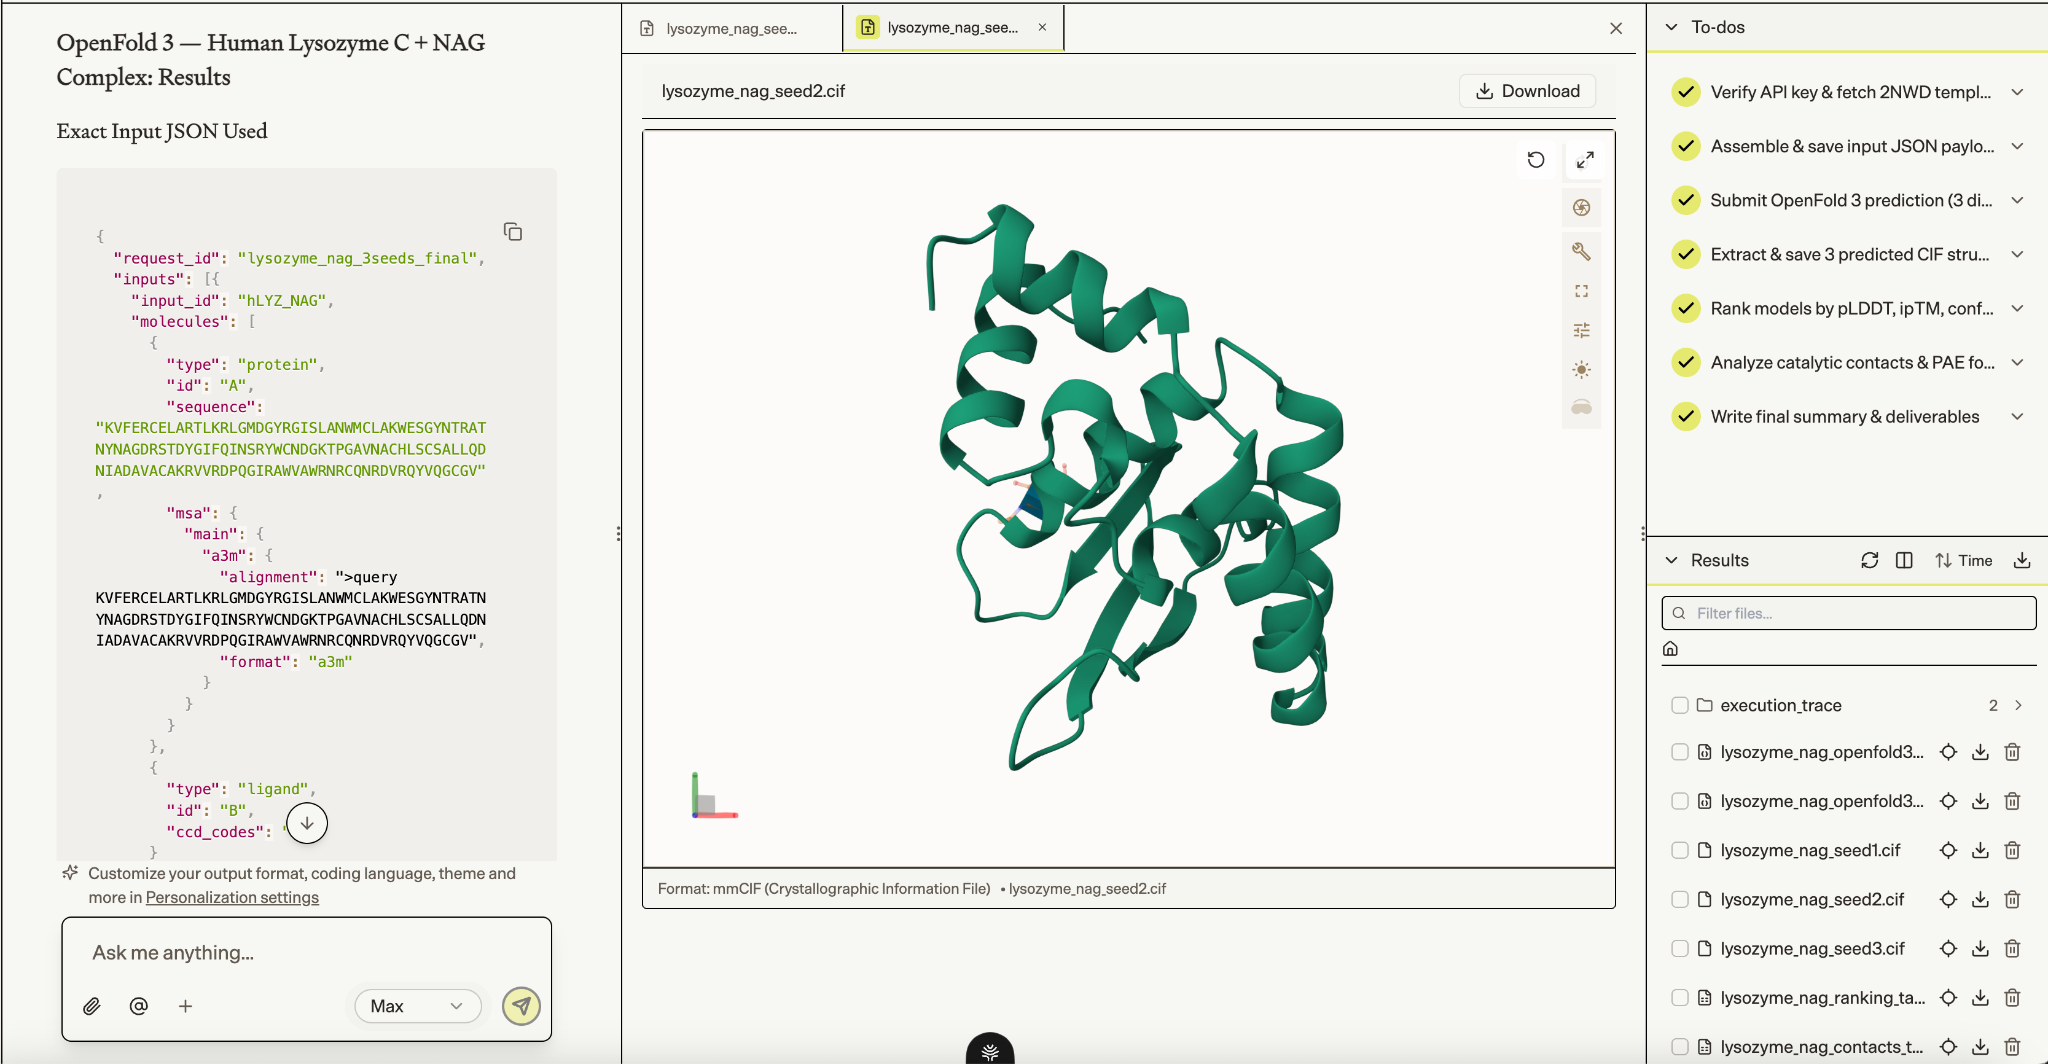Delete the lysozyme_nag_seed3.cif file
Image resolution: width=2048 pixels, height=1064 pixels.
tap(2013, 948)
